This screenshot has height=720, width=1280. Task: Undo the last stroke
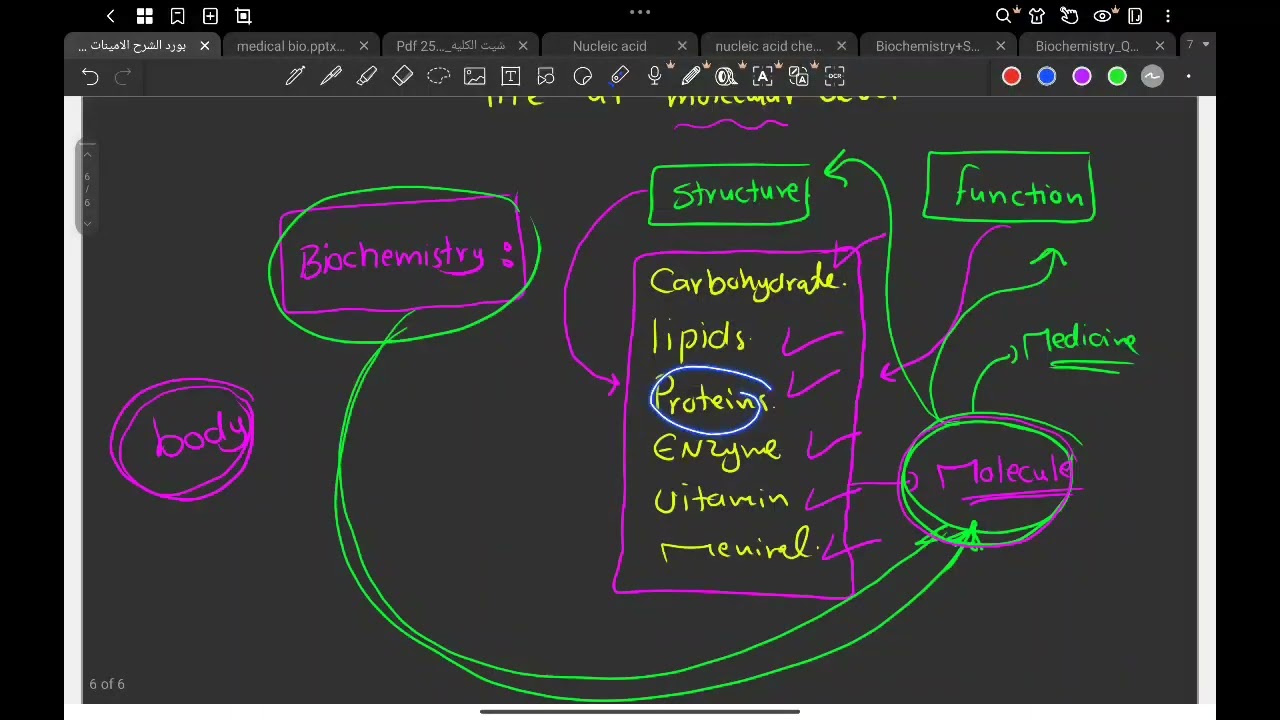(90, 76)
